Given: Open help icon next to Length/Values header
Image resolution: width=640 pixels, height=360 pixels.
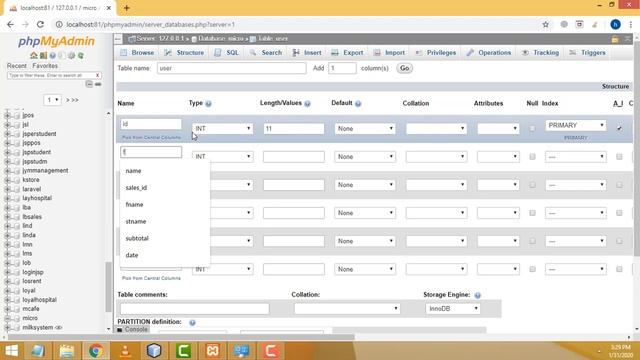Looking at the screenshot, I should tap(307, 104).
